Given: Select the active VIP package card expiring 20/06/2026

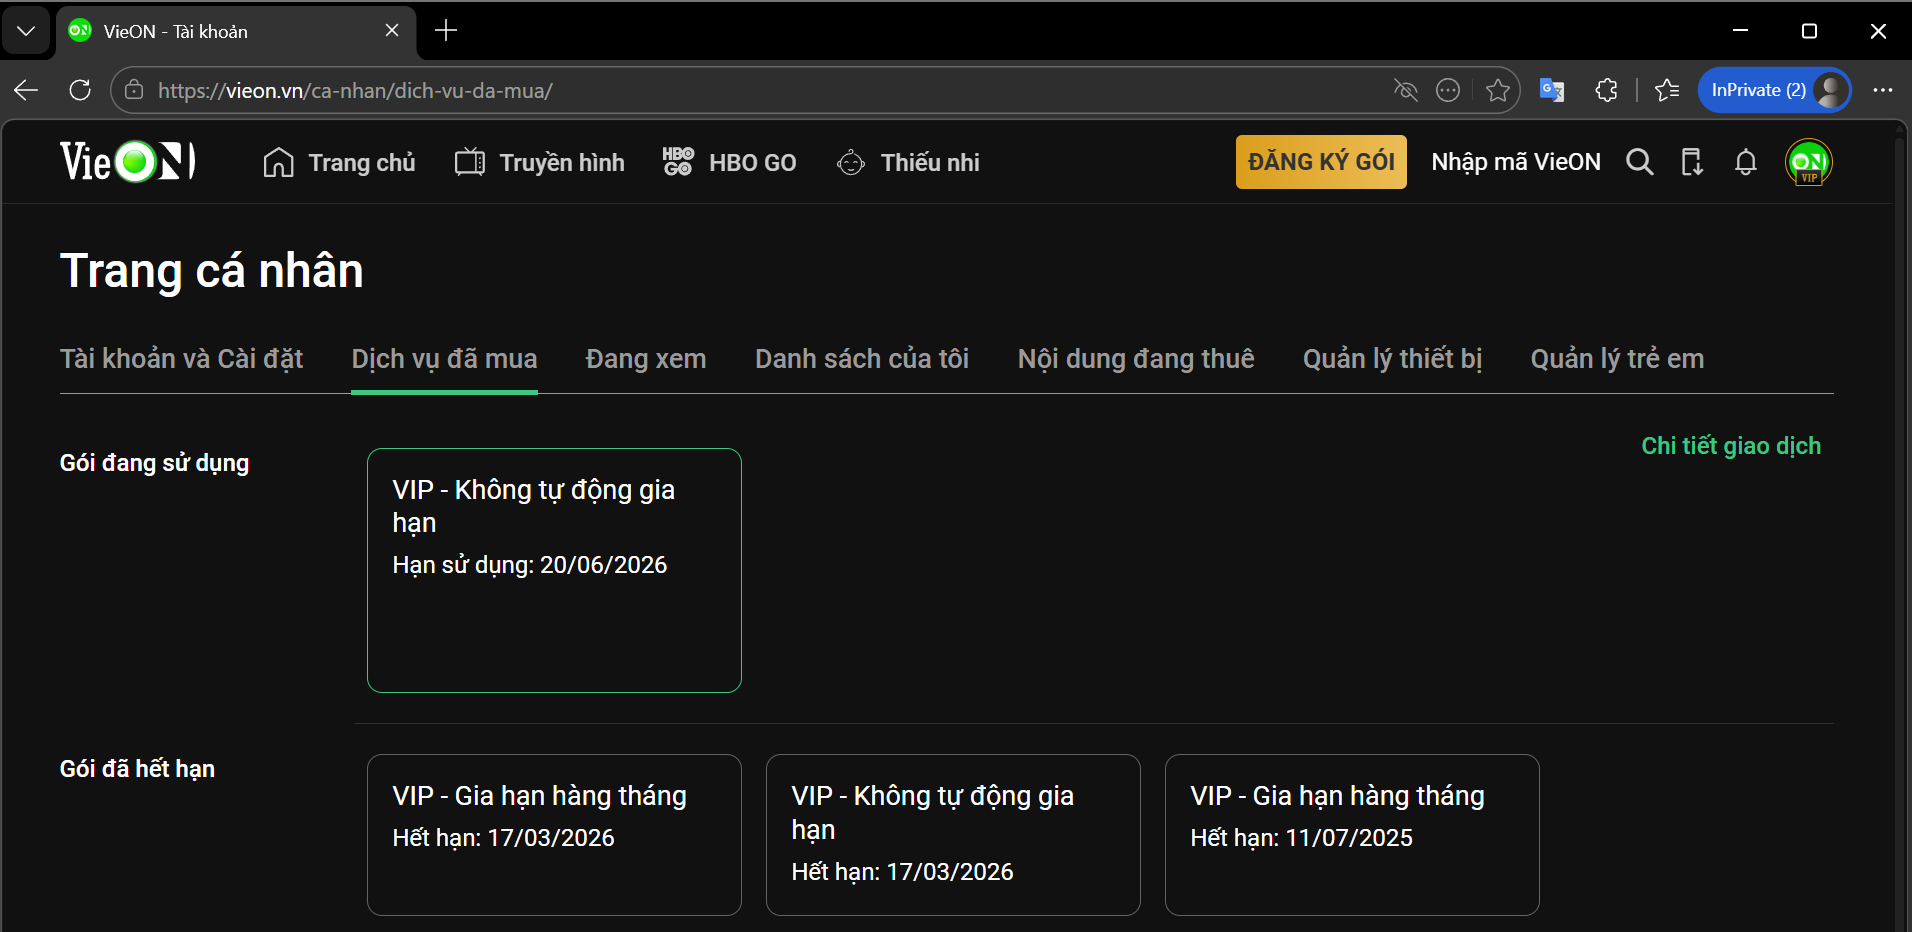Looking at the screenshot, I should pos(554,570).
